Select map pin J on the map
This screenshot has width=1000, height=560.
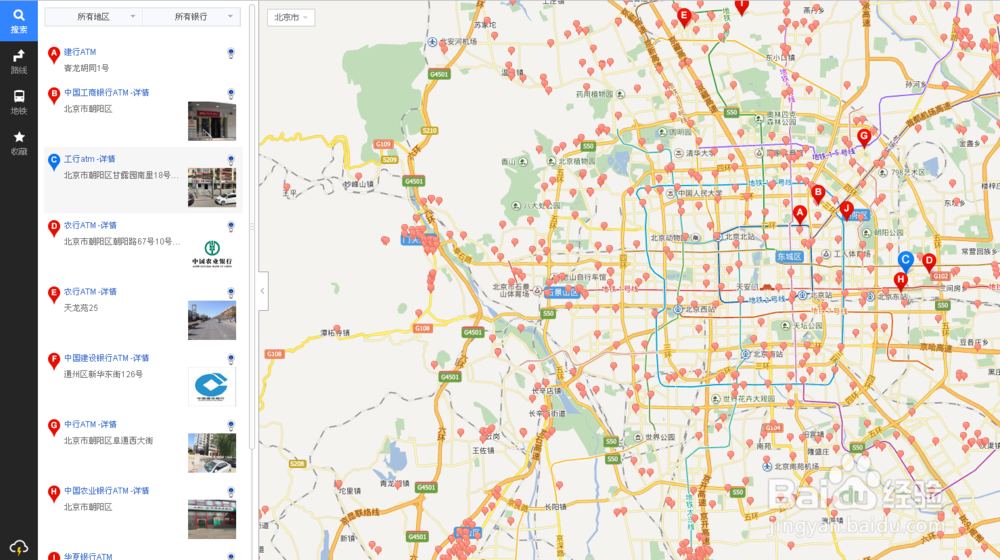point(846,210)
